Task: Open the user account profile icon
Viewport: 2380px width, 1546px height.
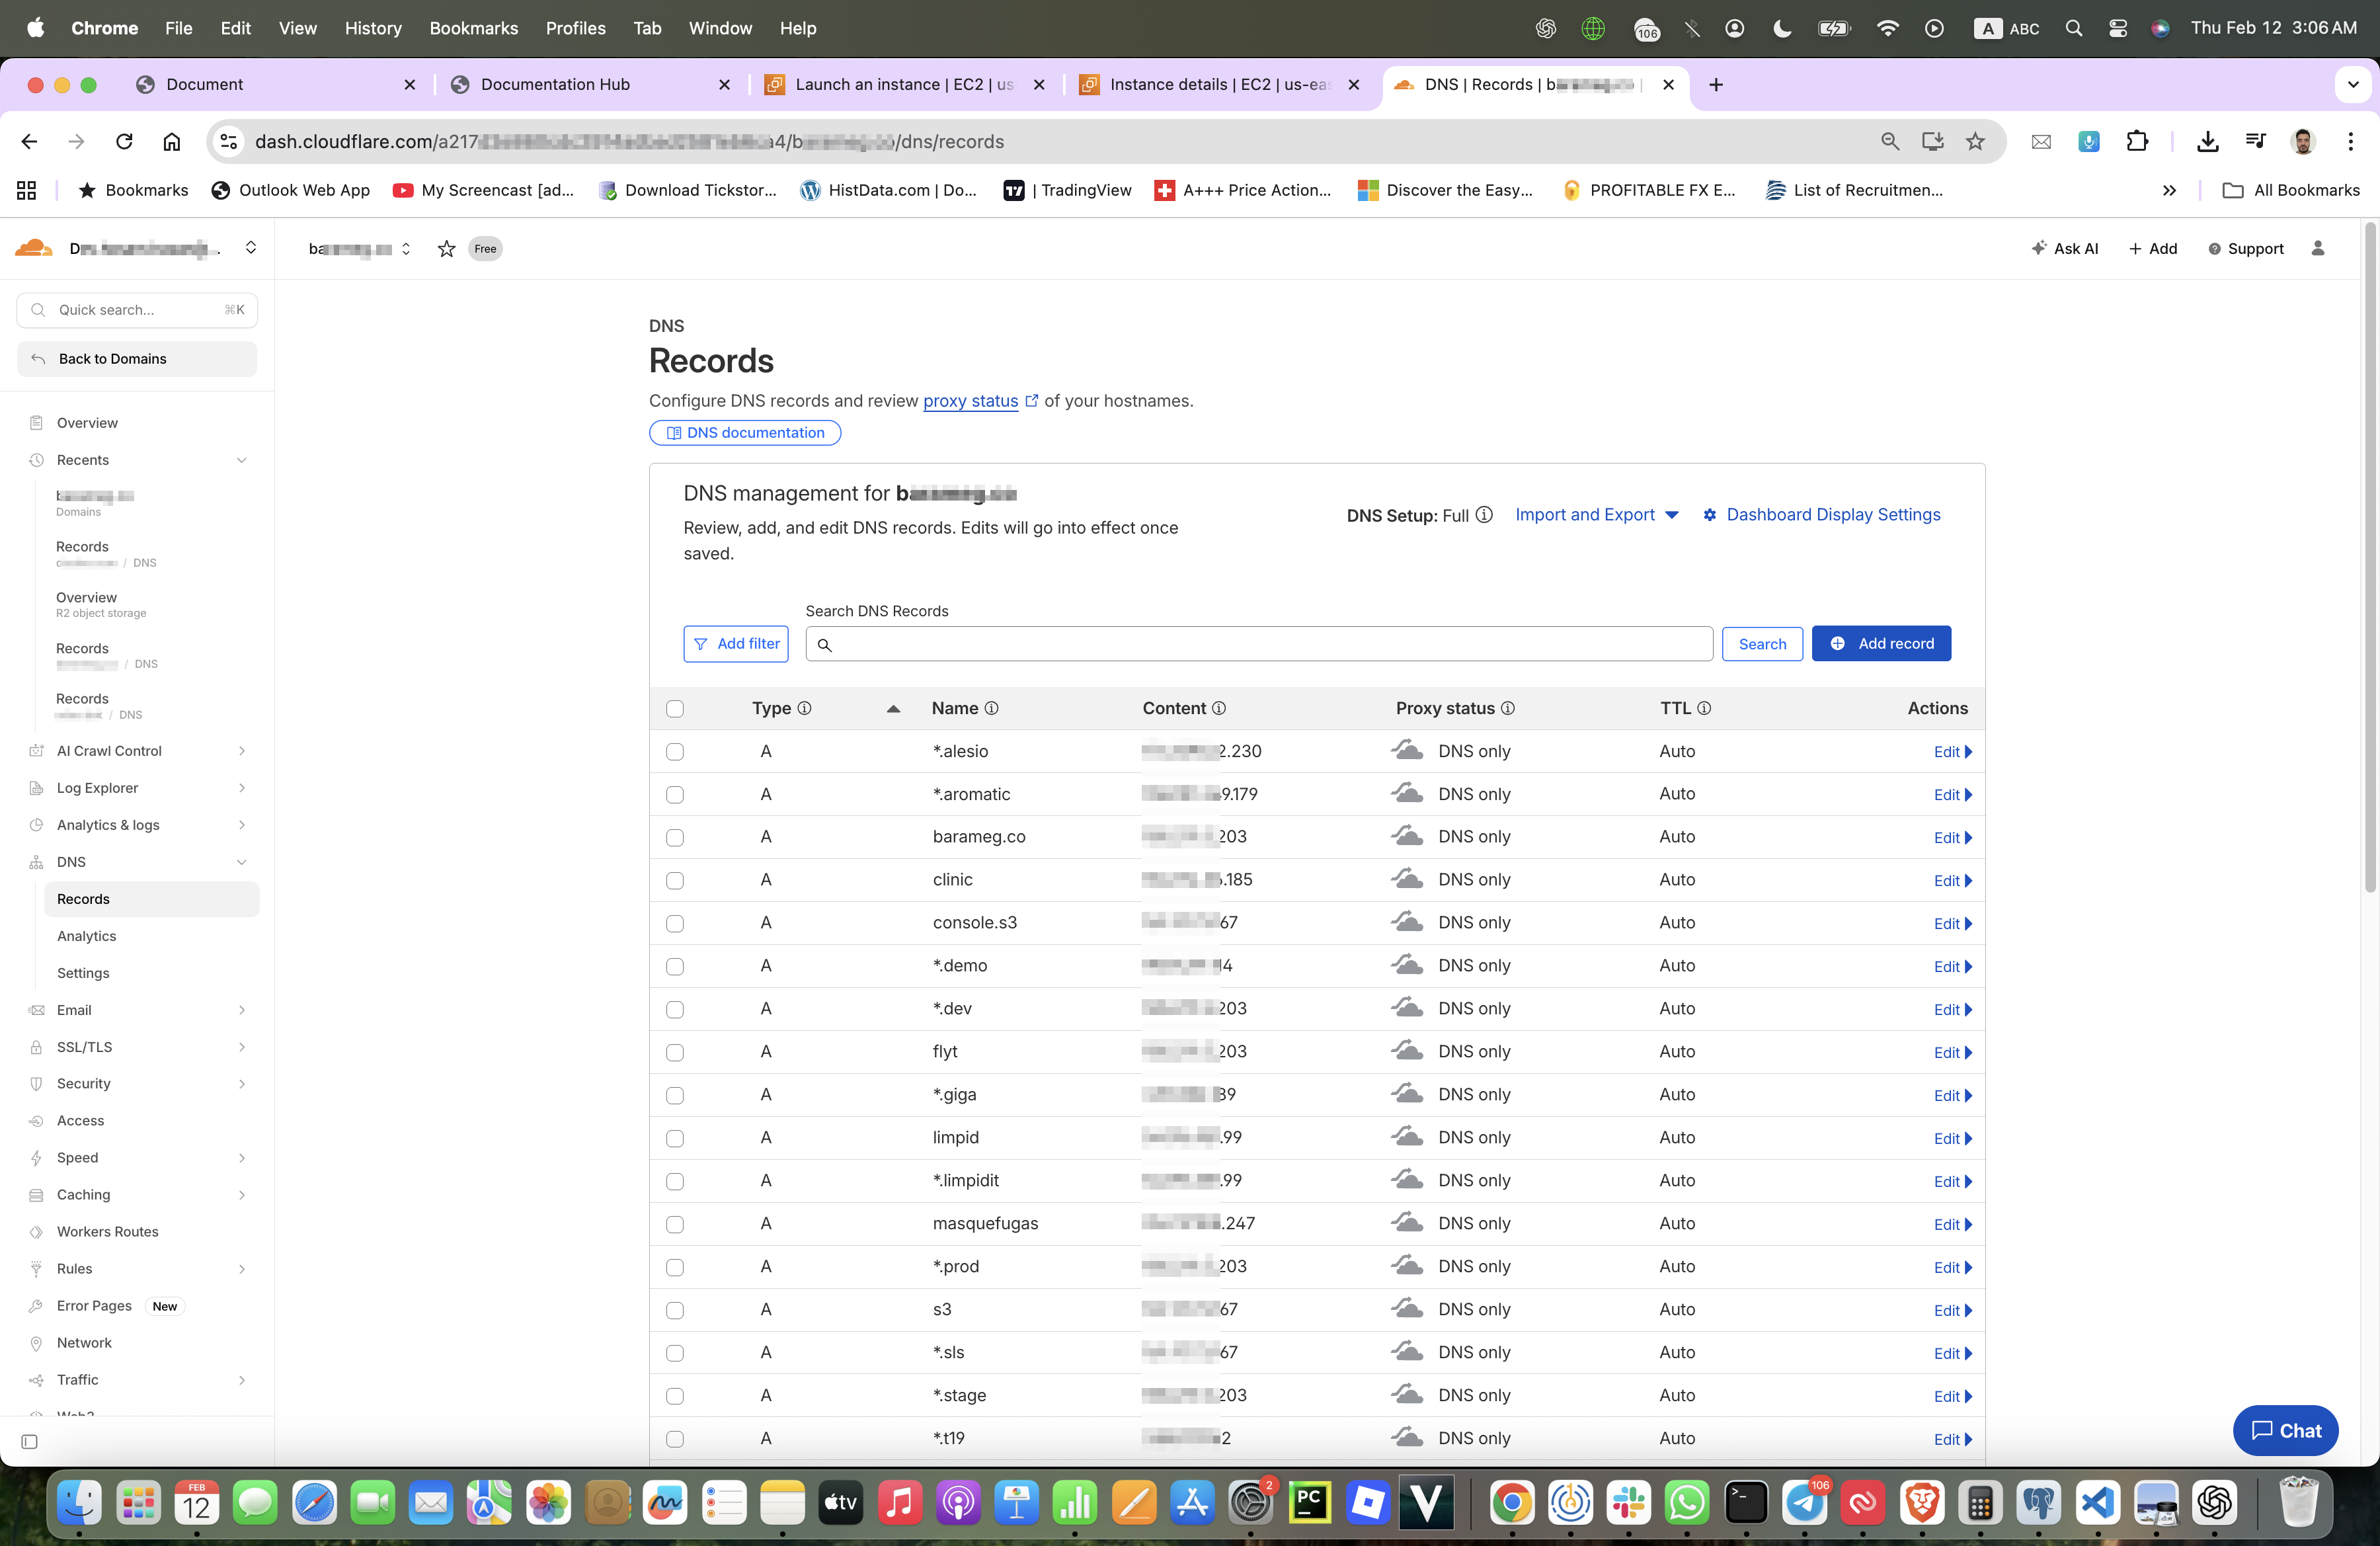Action: pos(2317,248)
